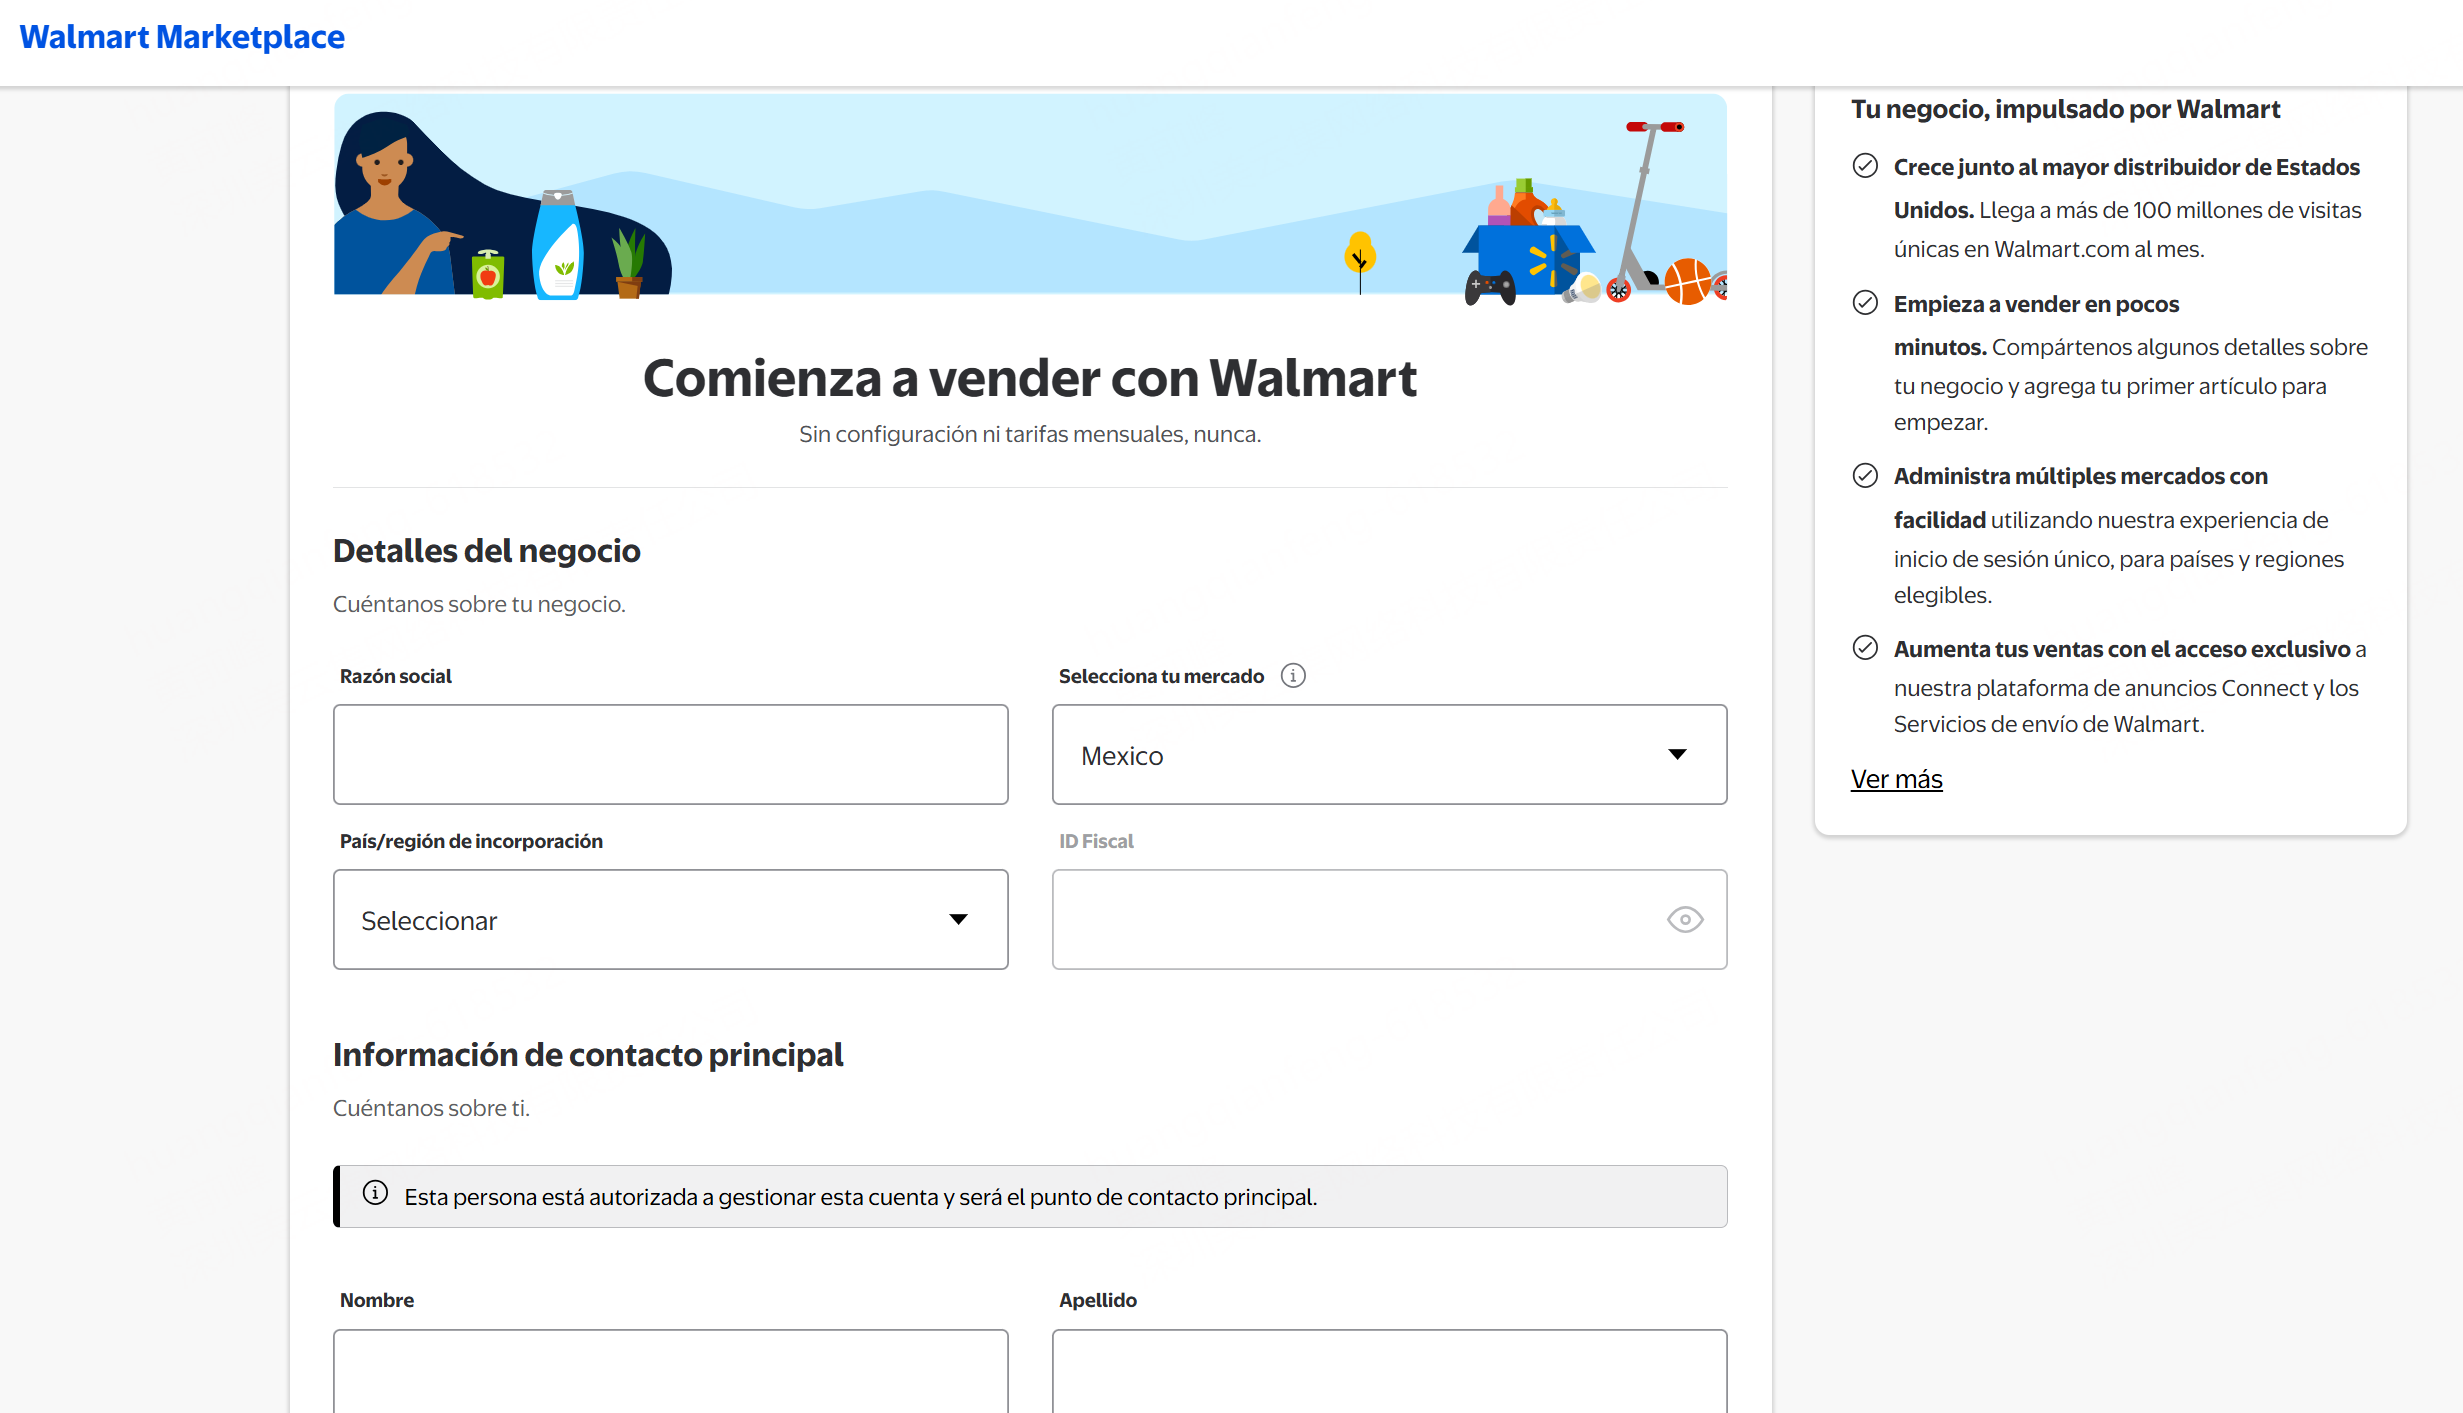The height and width of the screenshot is (1413, 2463).
Task: Click the checkmark icon beside Crece junto al mayor distribuidor
Action: point(1866,166)
